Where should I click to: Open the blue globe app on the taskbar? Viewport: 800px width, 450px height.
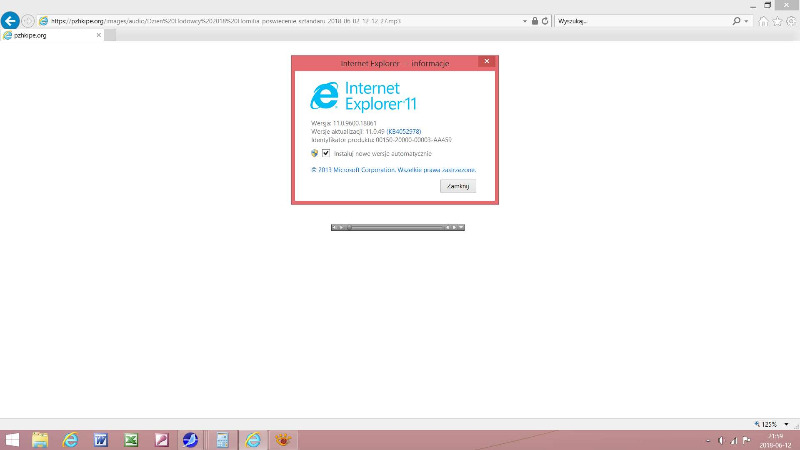click(x=190, y=440)
